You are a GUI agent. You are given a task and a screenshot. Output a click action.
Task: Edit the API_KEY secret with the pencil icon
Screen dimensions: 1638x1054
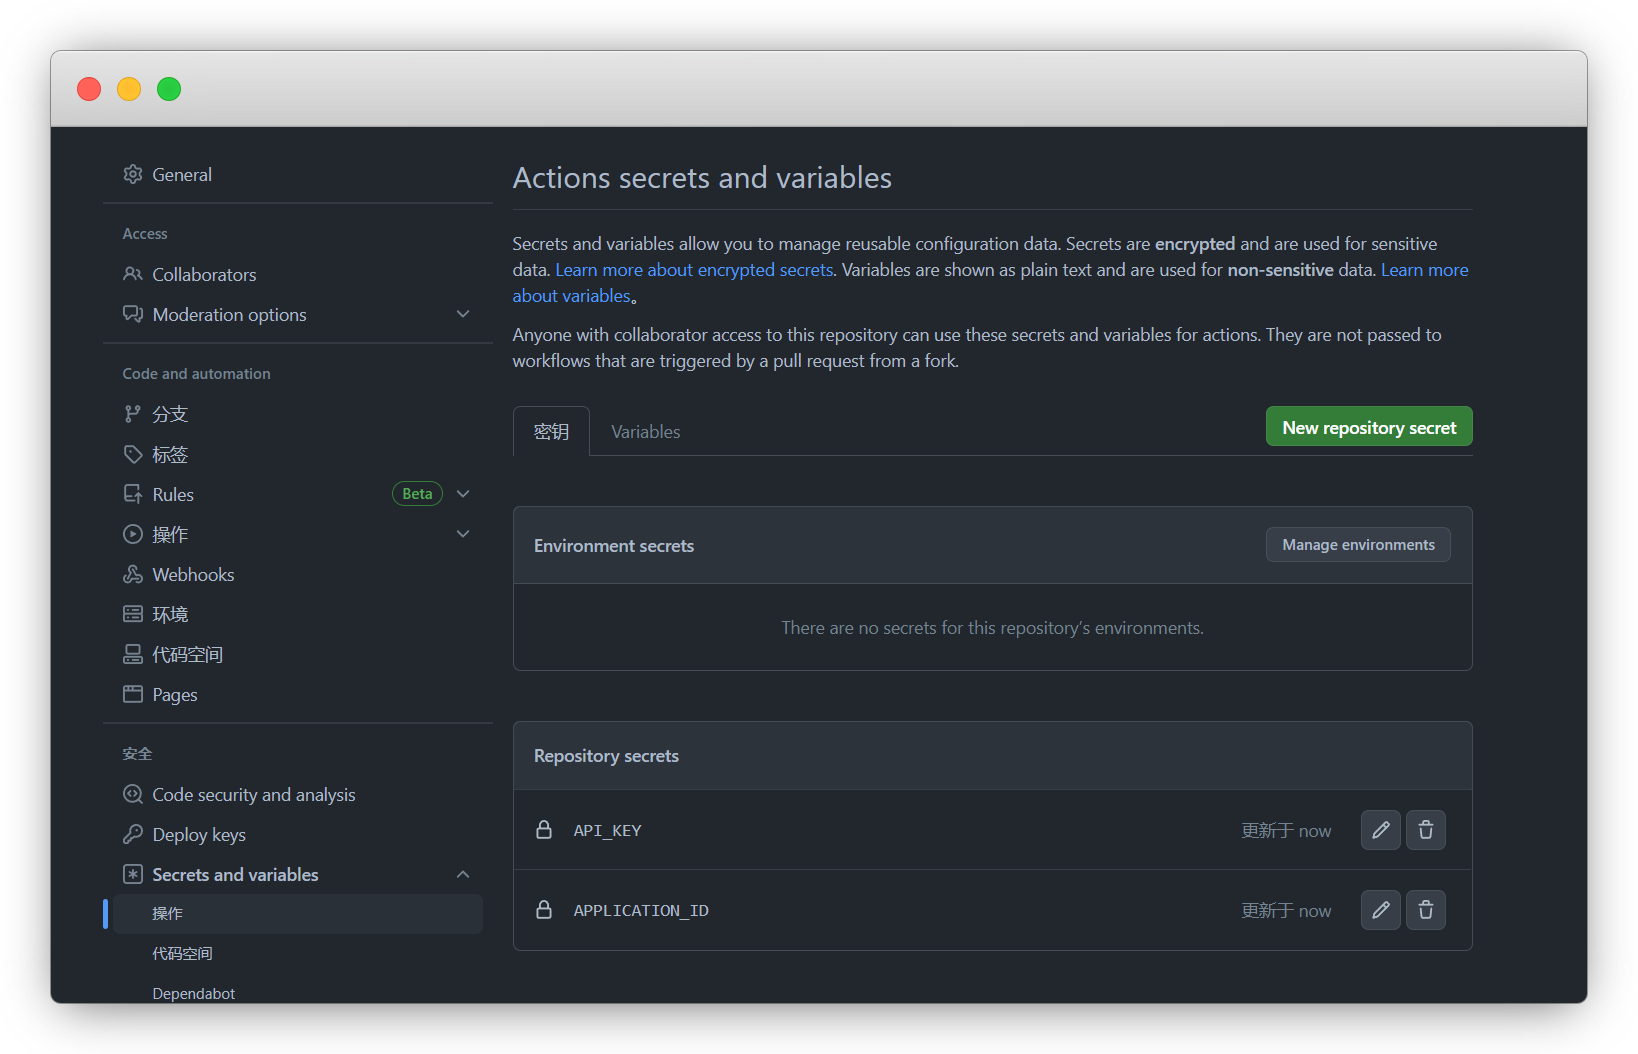tap(1380, 830)
